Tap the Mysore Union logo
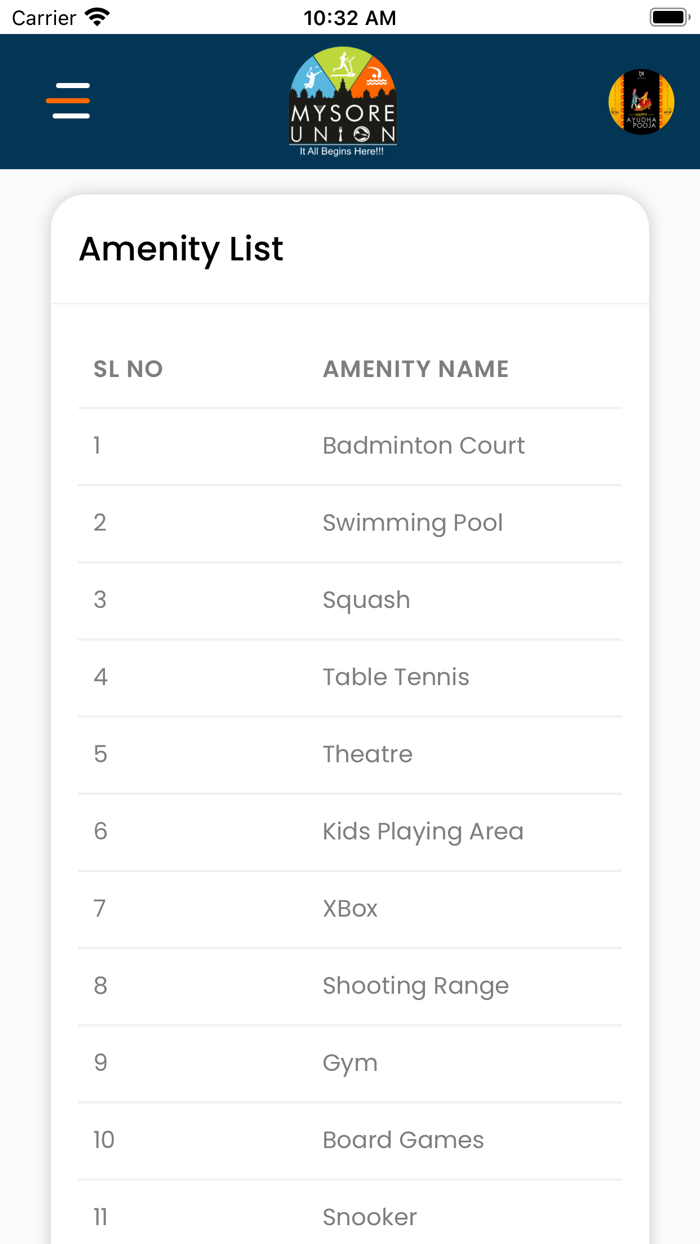 click(x=343, y=102)
